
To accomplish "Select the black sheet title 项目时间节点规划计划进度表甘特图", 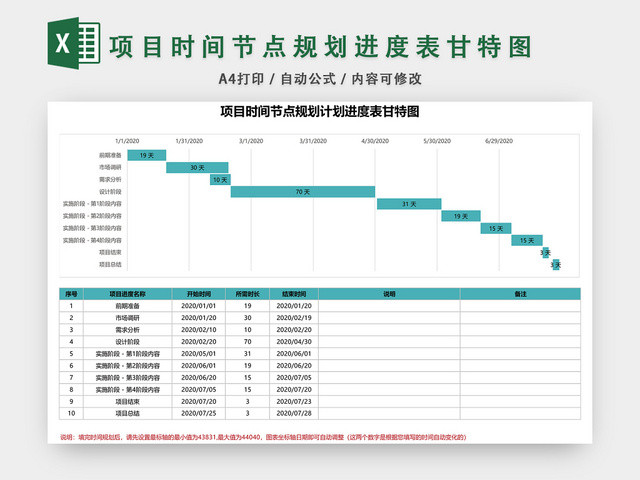I will (320, 111).
